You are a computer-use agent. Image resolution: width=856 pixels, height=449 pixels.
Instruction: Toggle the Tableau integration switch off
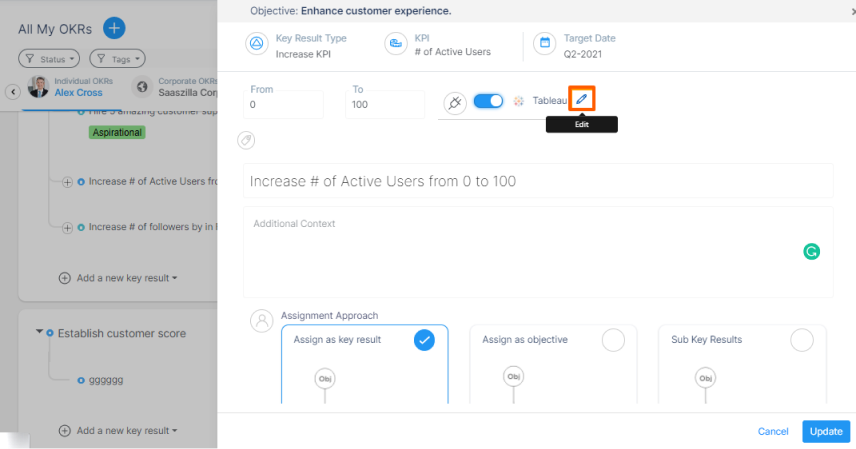click(488, 101)
